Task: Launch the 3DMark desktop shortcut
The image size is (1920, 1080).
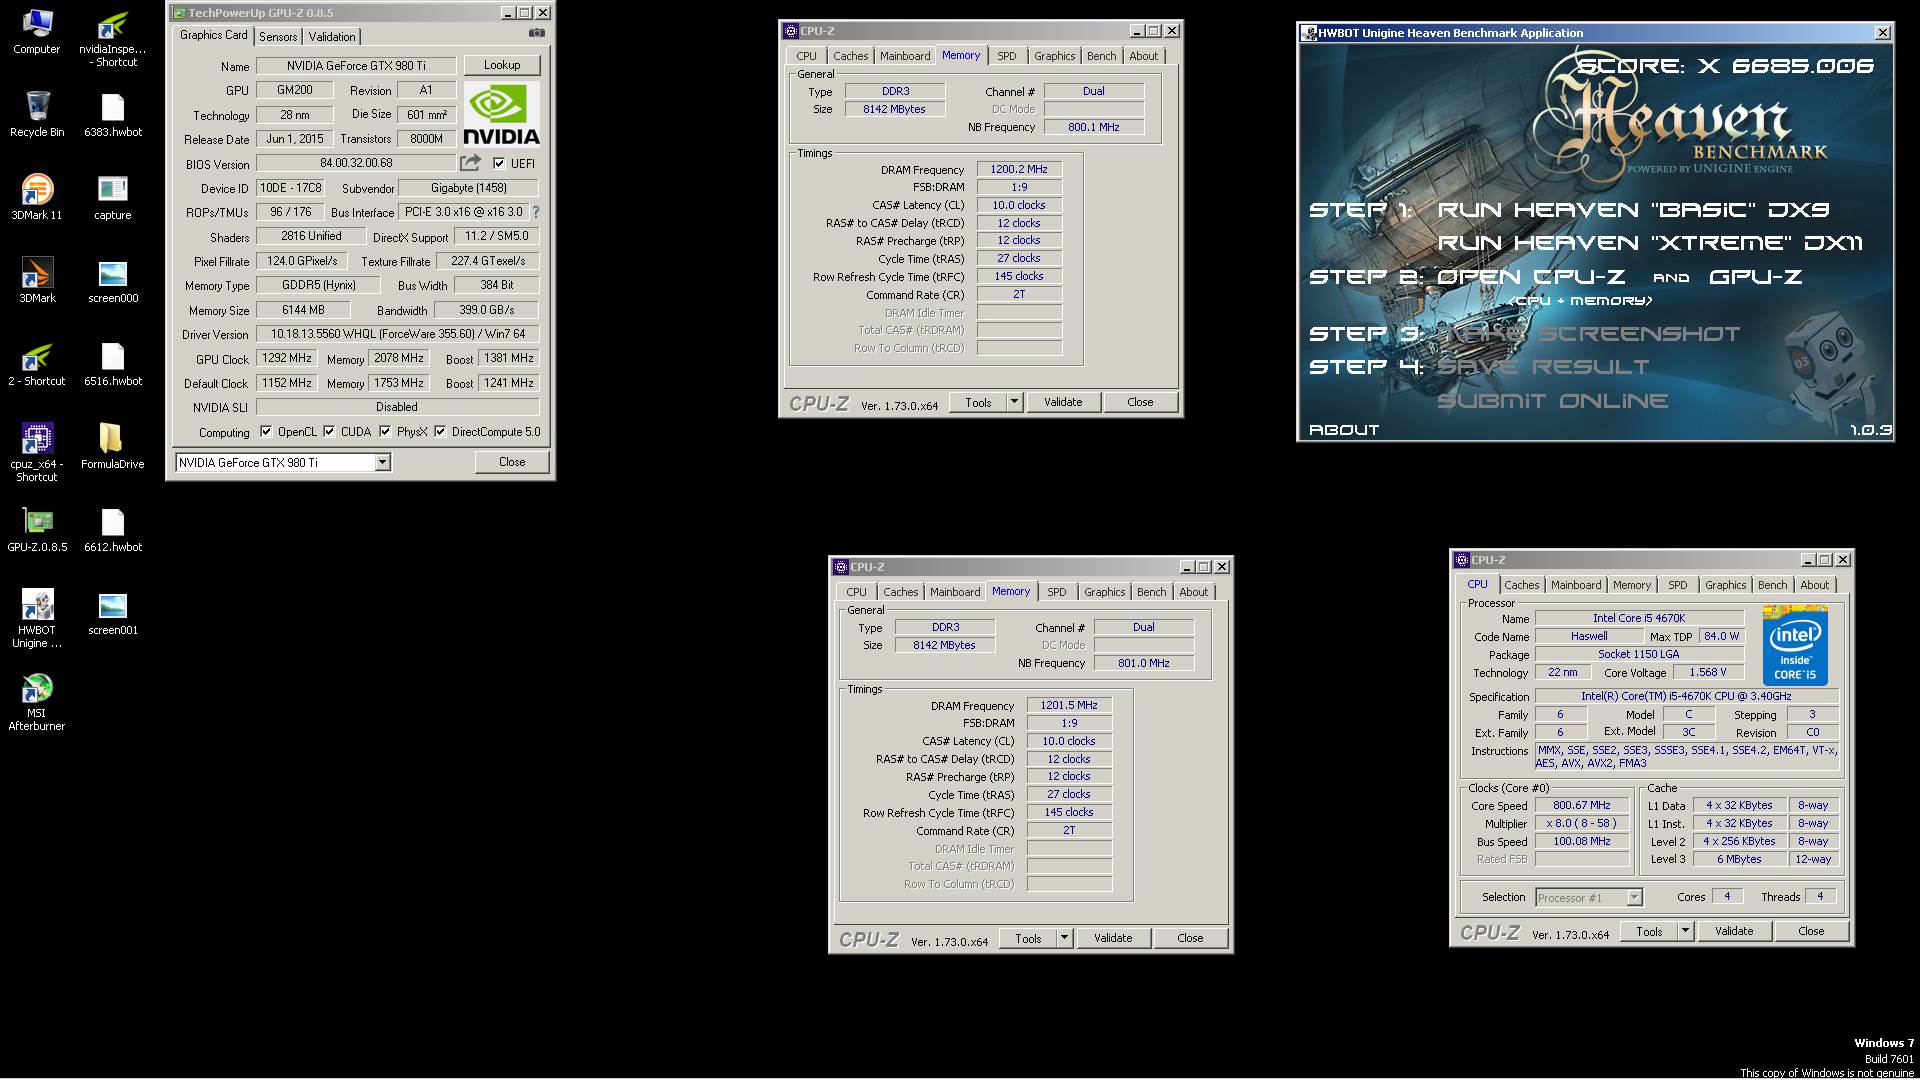Action: pyautogui.click(x=37, y=281)
